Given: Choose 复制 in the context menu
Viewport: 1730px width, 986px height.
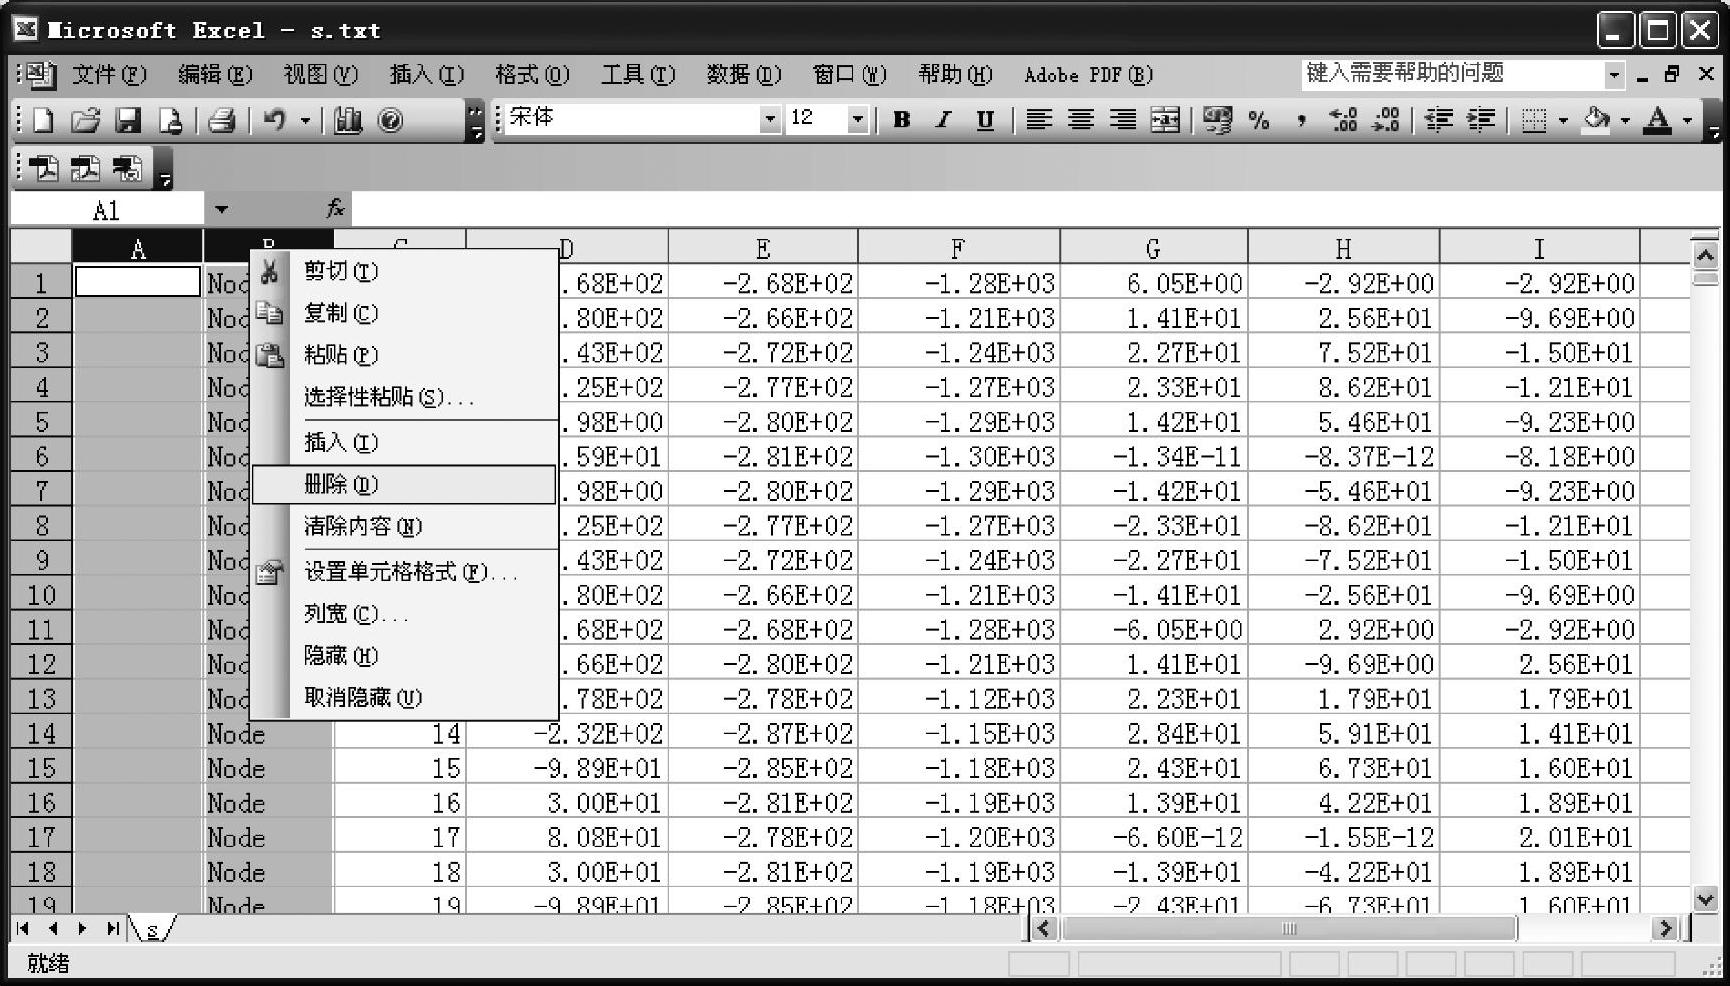Looking at the screenshot, I should coord(404,313).
